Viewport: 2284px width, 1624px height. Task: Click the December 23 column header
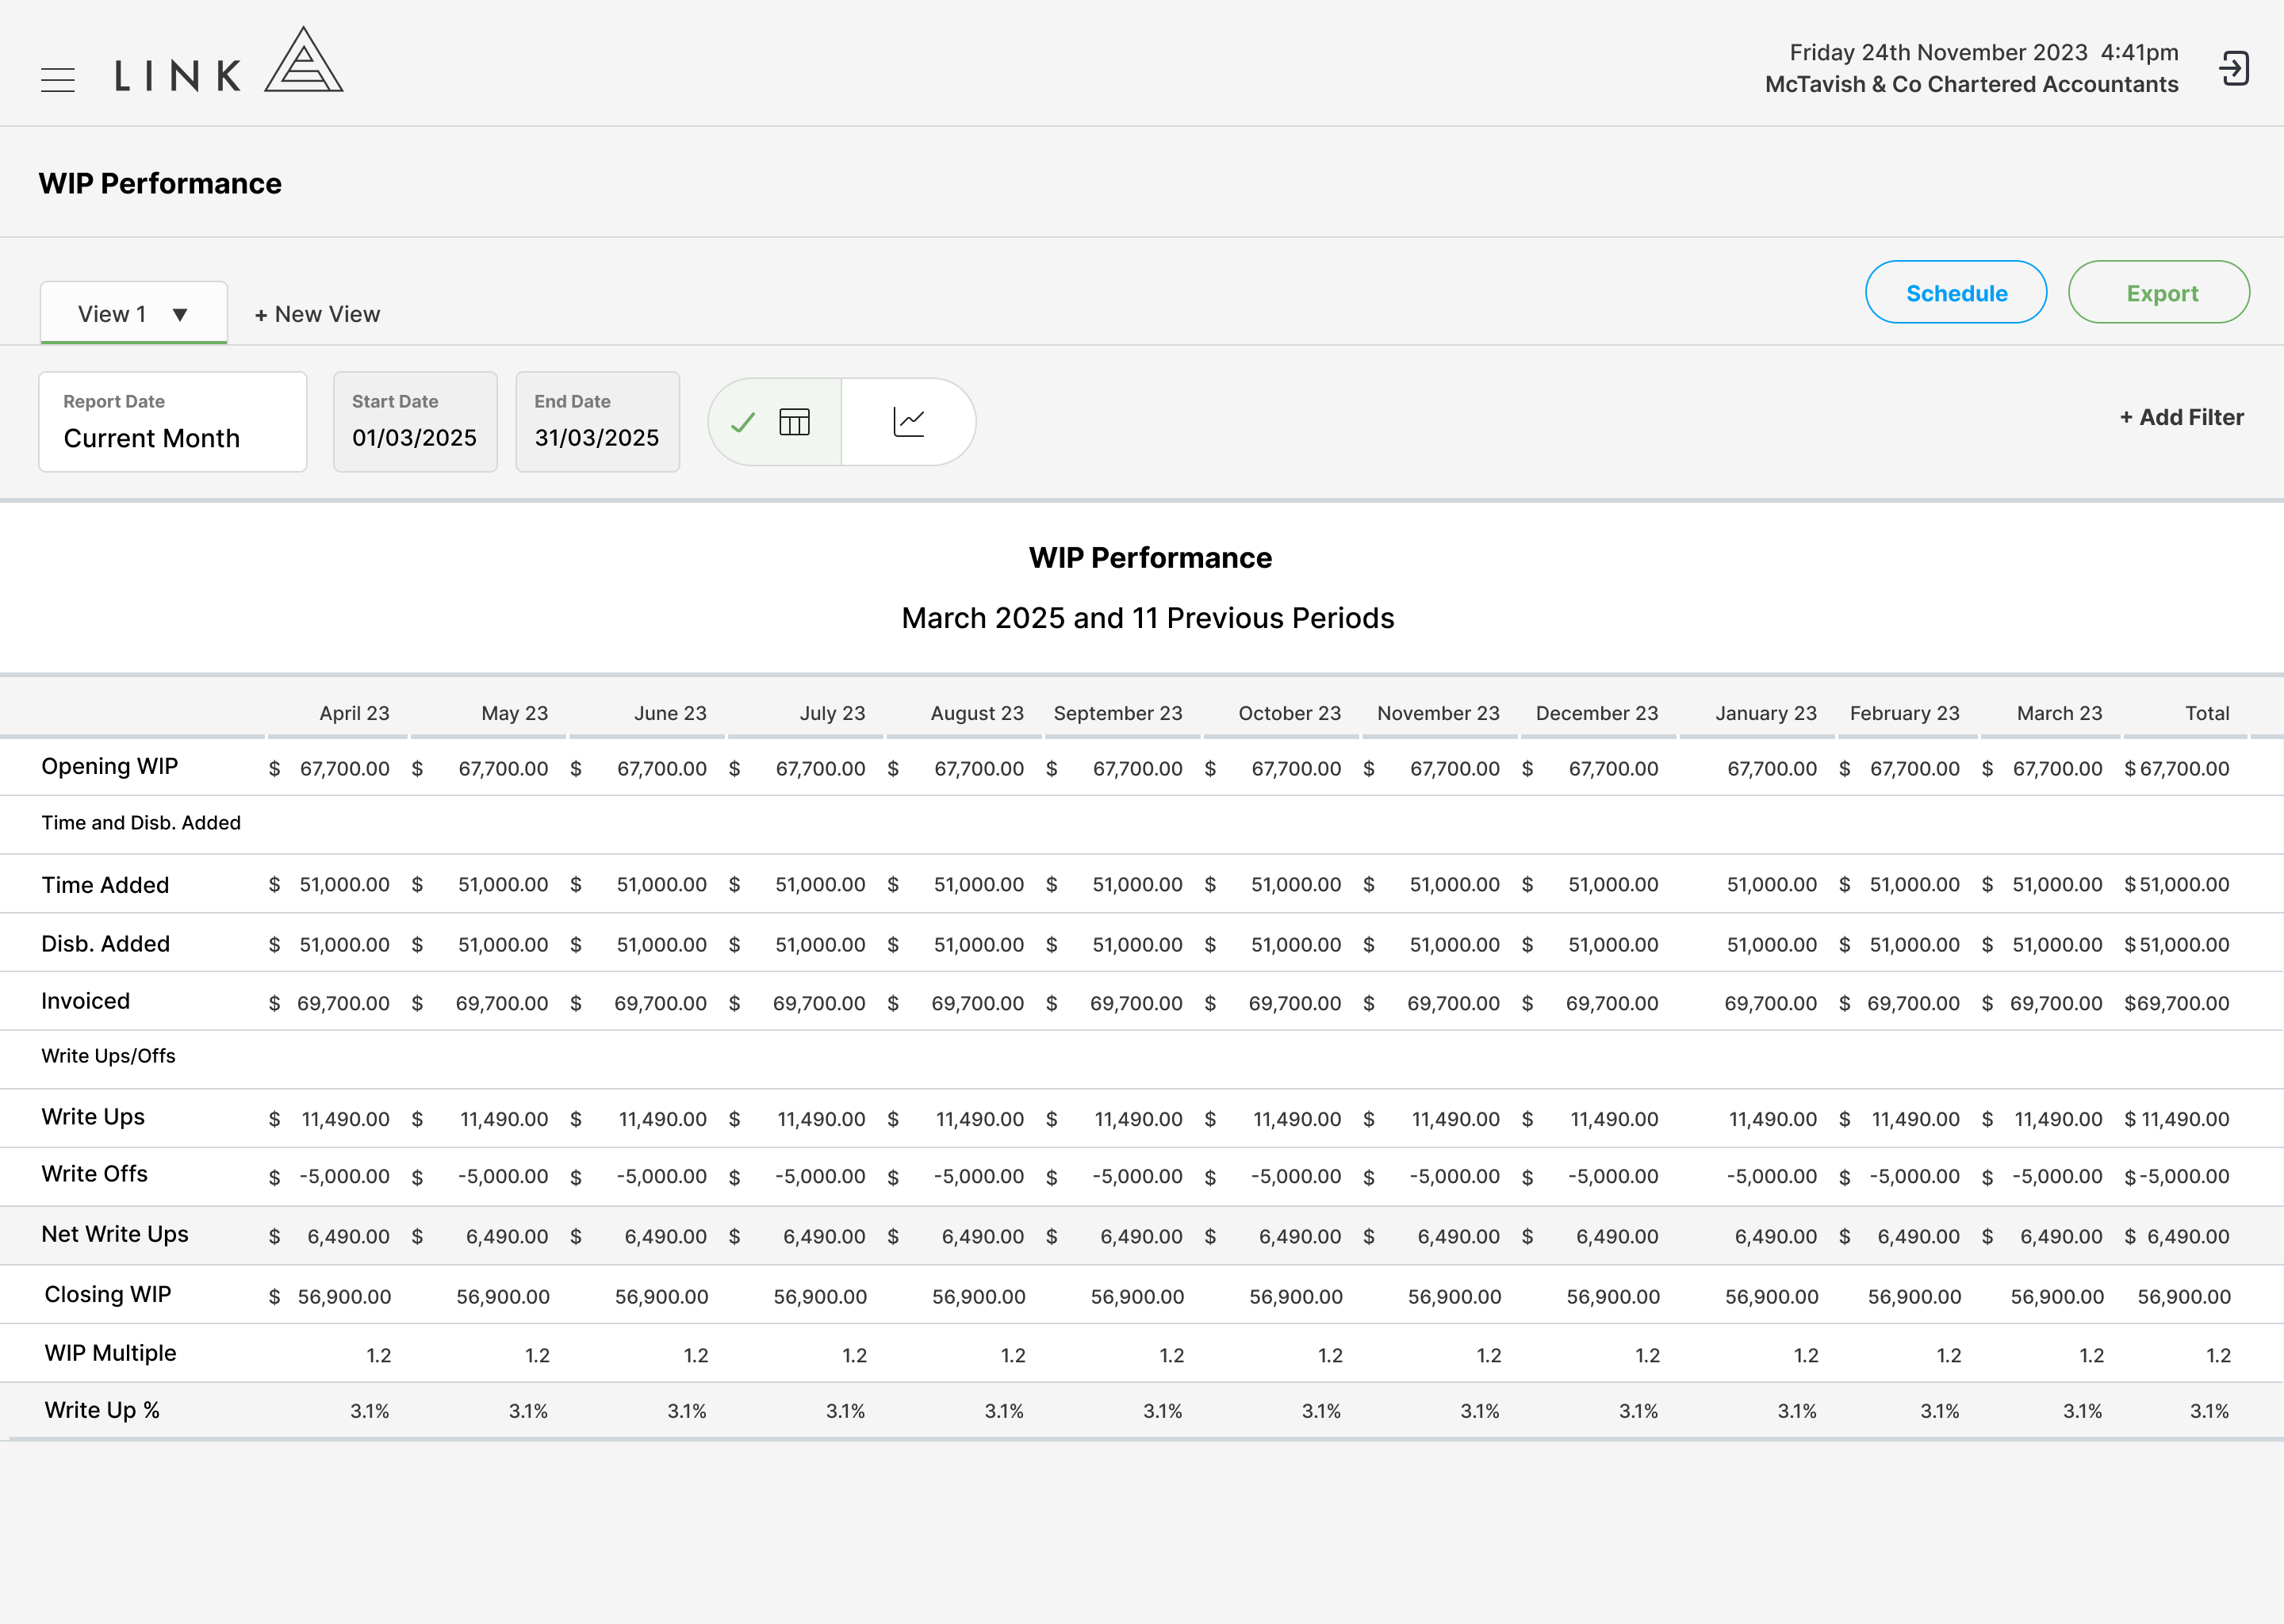(1597, 713)
